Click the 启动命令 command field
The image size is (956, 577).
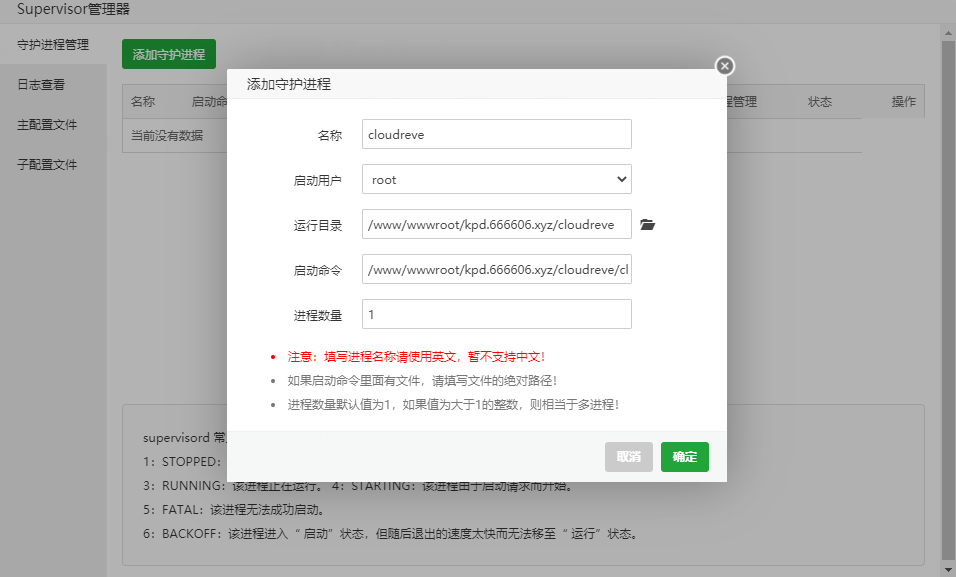pos(496,269)
